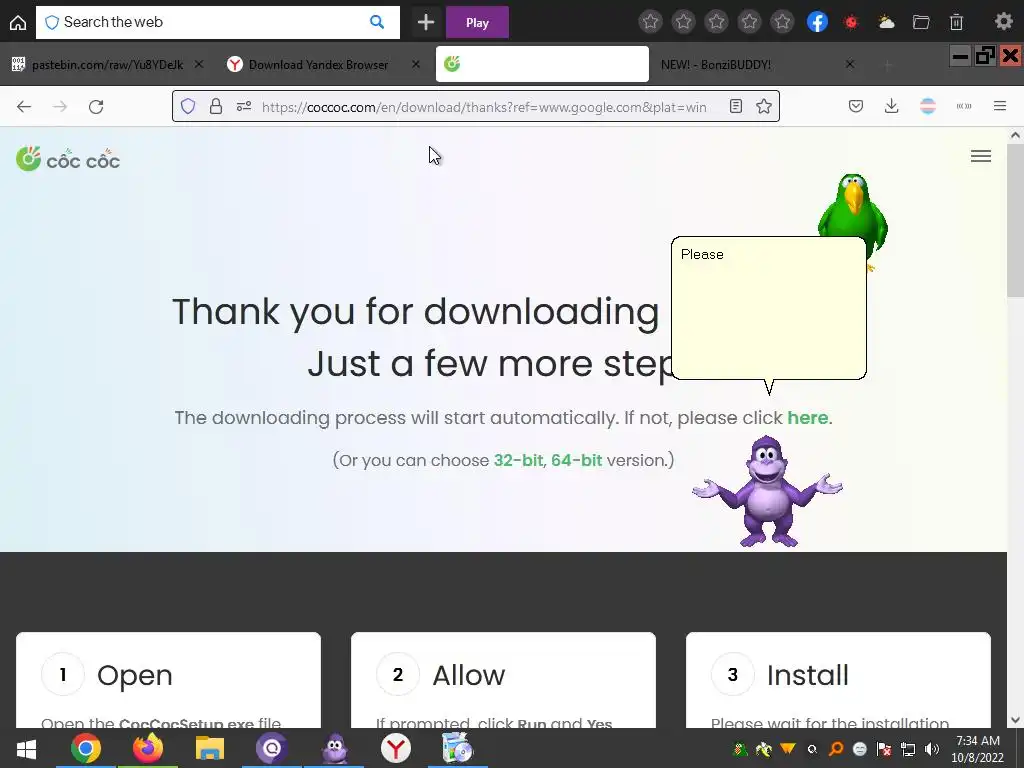The image size is (1024, 768).
Task: Close the Download Yandex Browser tab
Action: [x=416, y=64]
